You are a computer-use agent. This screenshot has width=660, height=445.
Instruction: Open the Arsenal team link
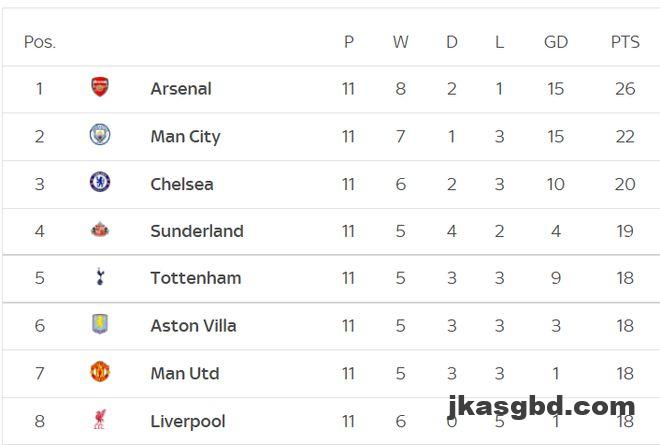[x=181, y=88]
